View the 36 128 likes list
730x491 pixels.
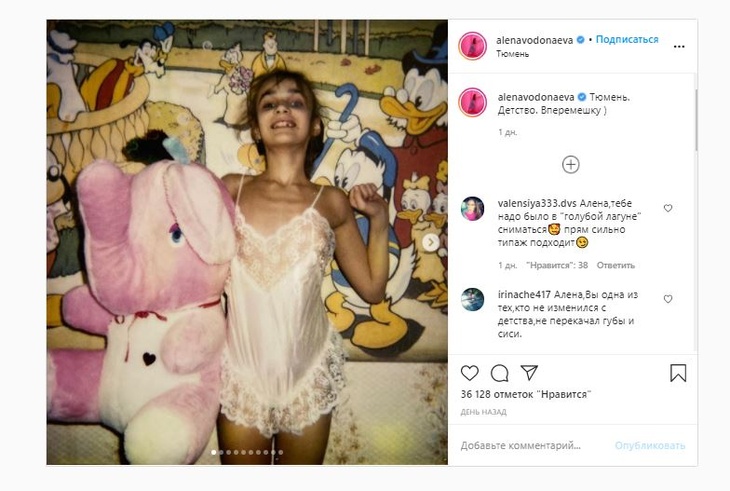(x=525, y=394)
